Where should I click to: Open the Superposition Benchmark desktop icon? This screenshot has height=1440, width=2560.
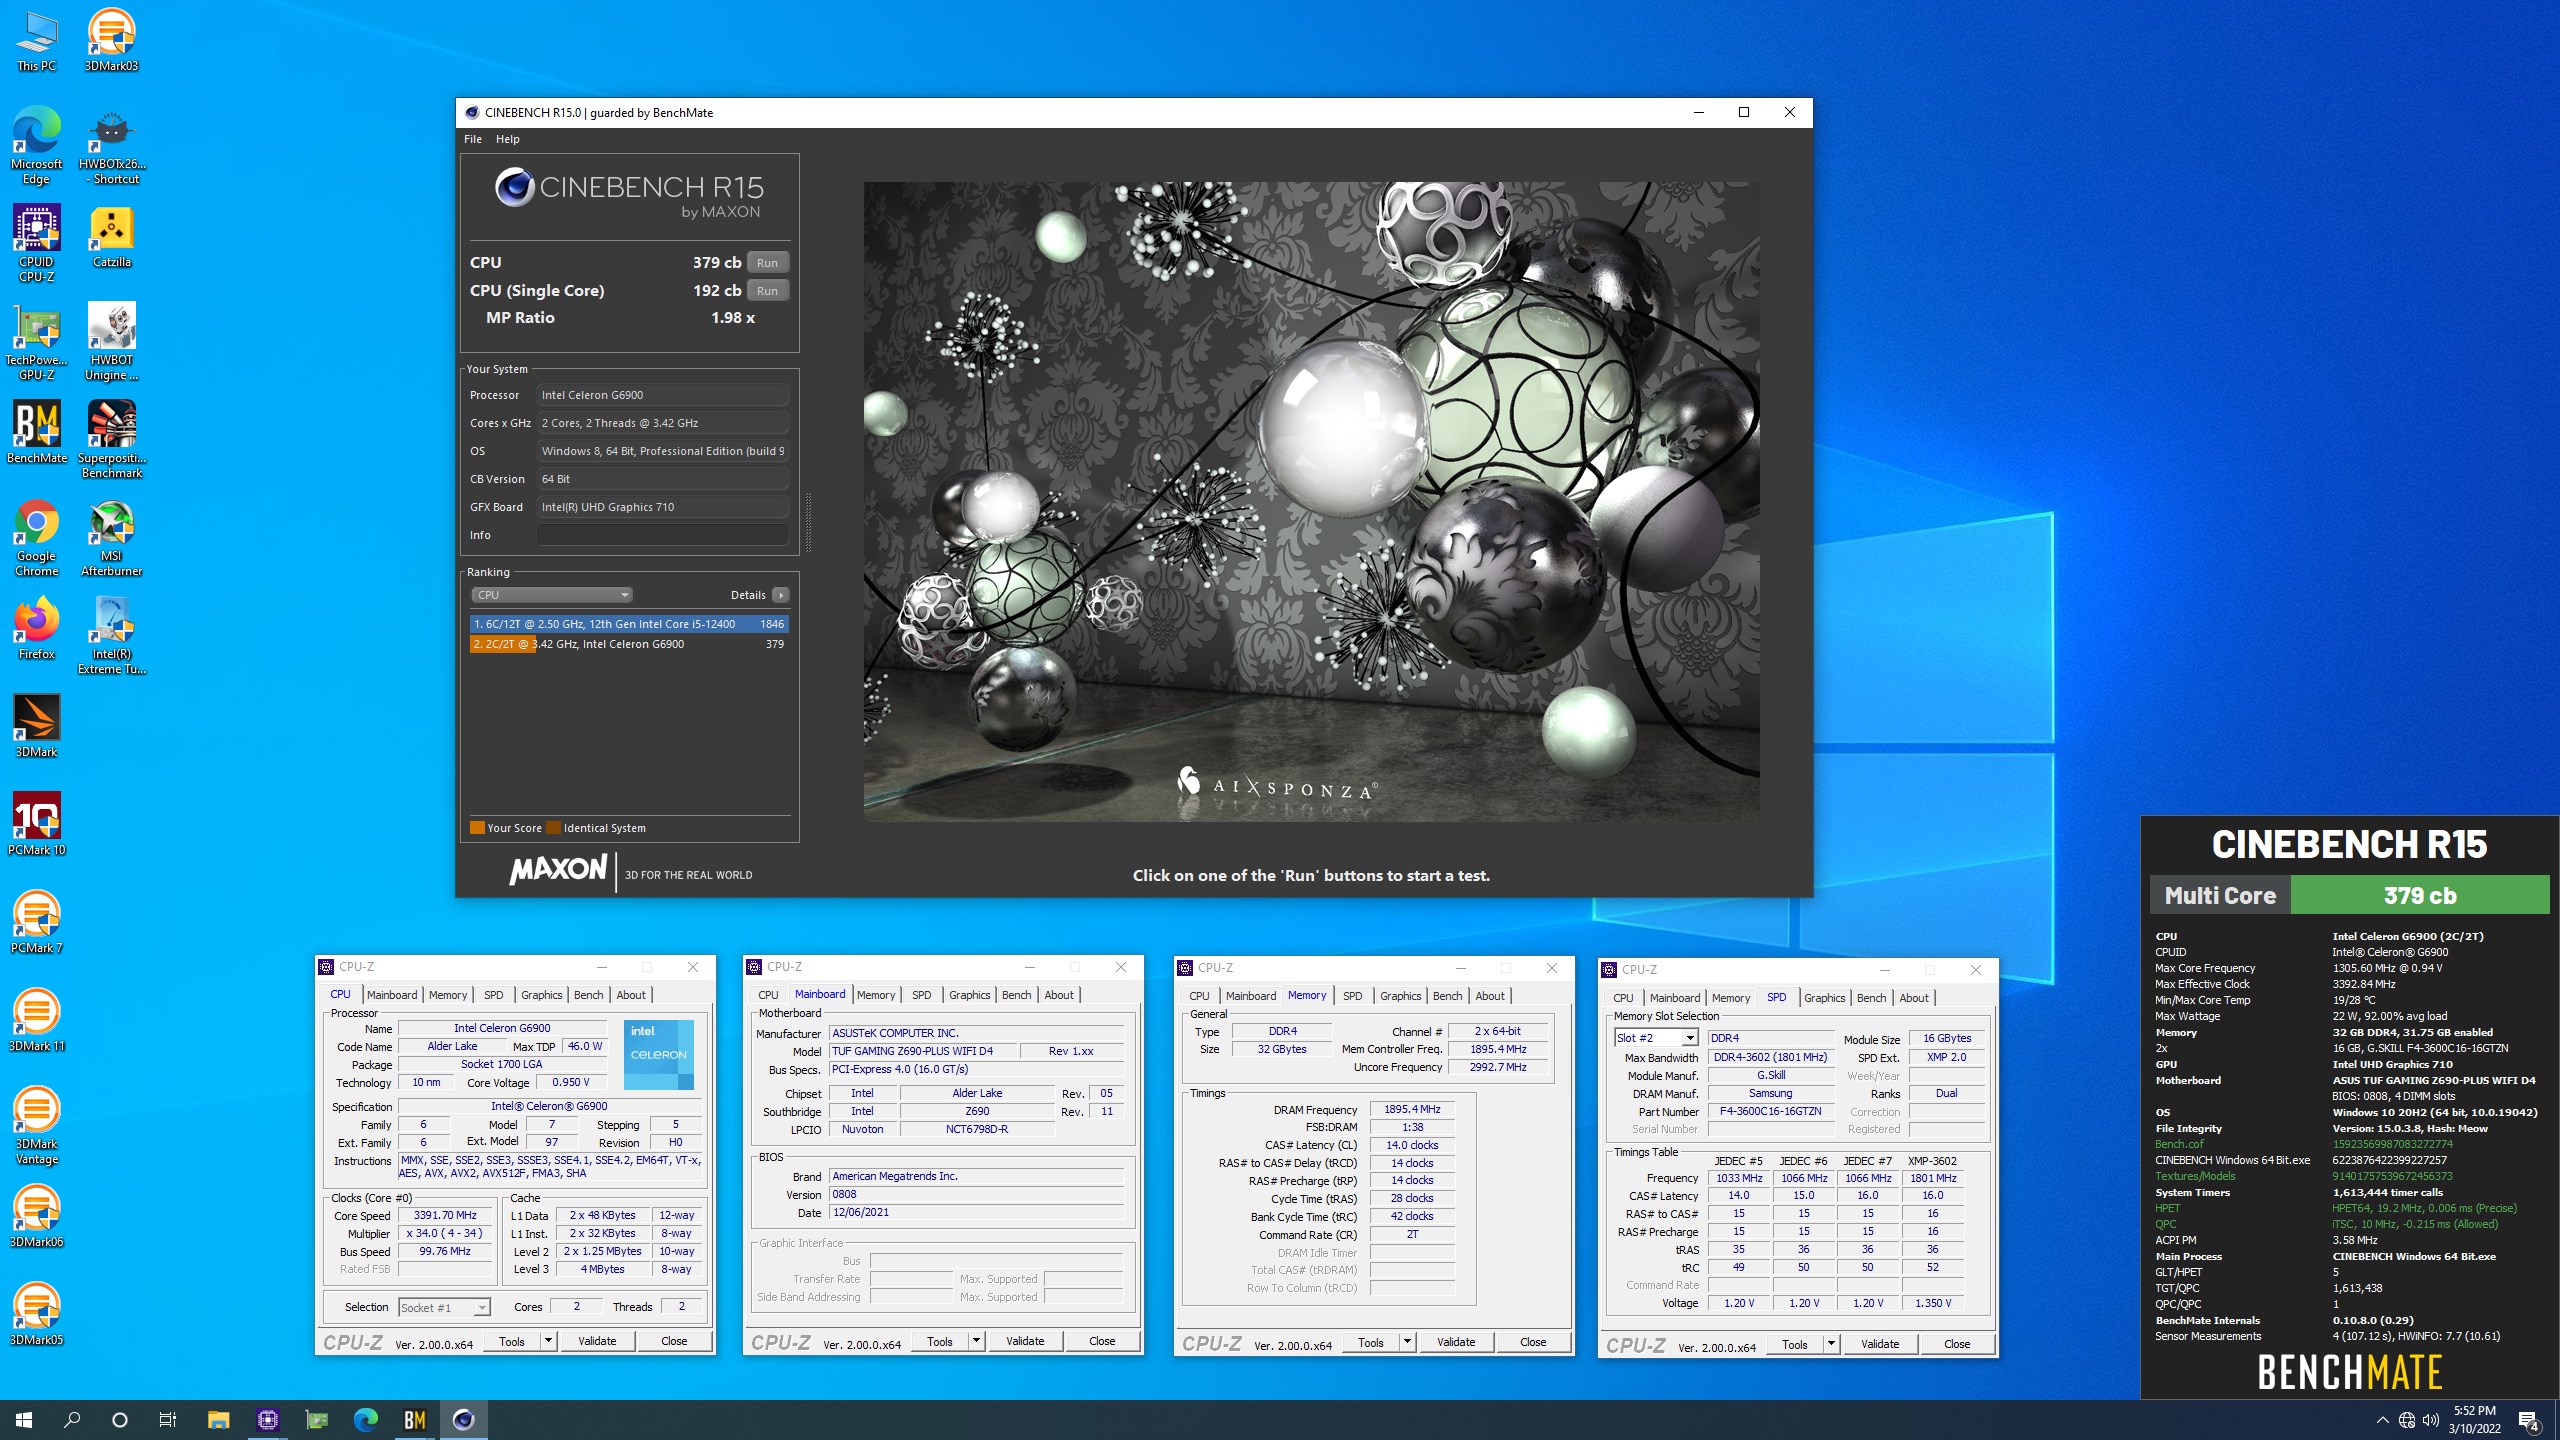coord(111,440)
